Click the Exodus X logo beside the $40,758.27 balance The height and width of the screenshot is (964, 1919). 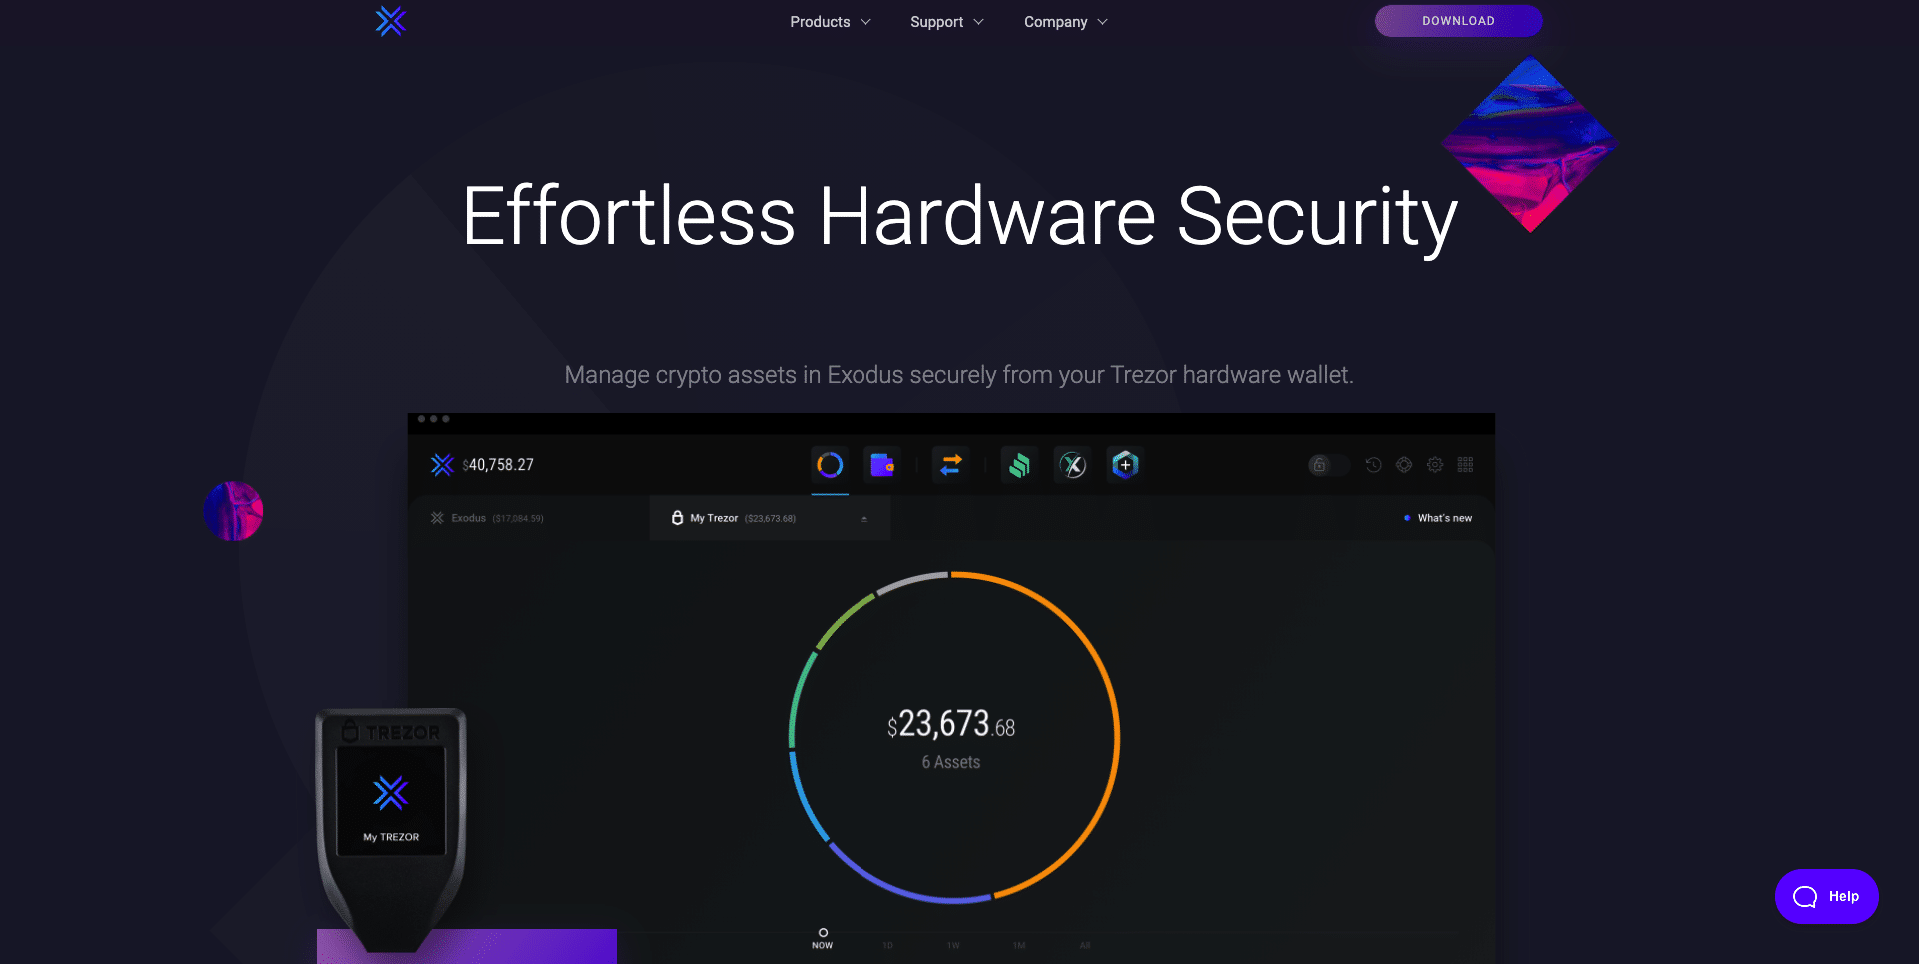pyautogui.click(x=442, y=465)
